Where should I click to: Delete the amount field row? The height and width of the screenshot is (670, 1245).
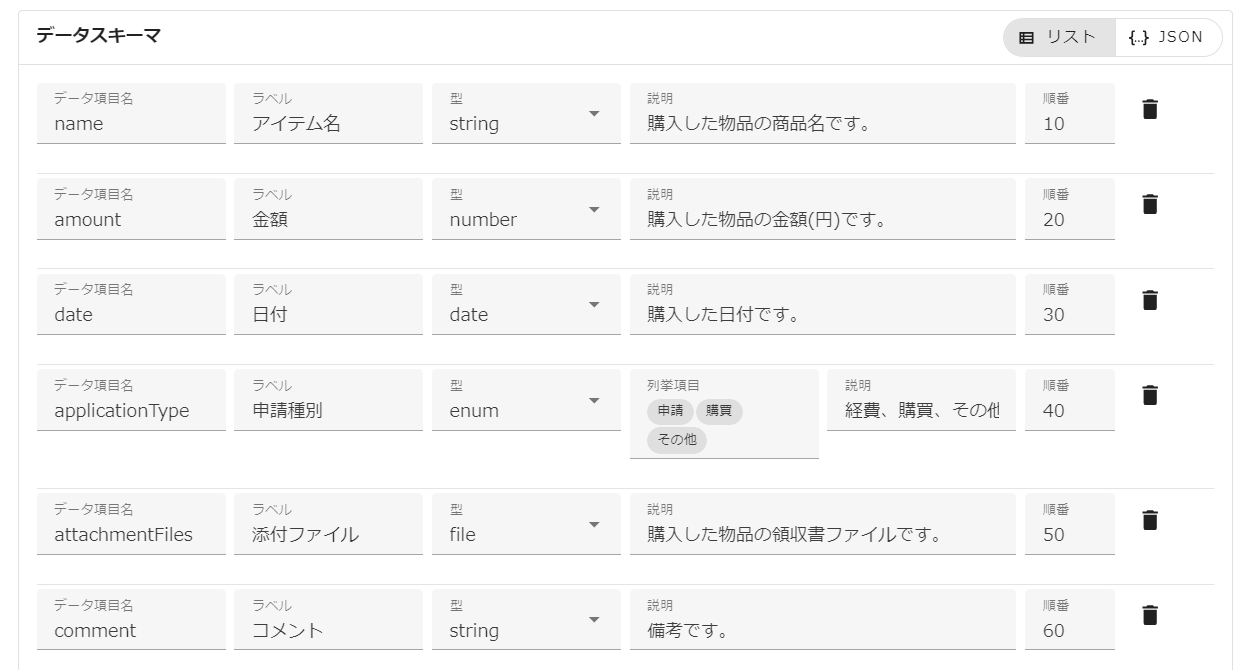pyautogui.click(x=1150, y=205)
